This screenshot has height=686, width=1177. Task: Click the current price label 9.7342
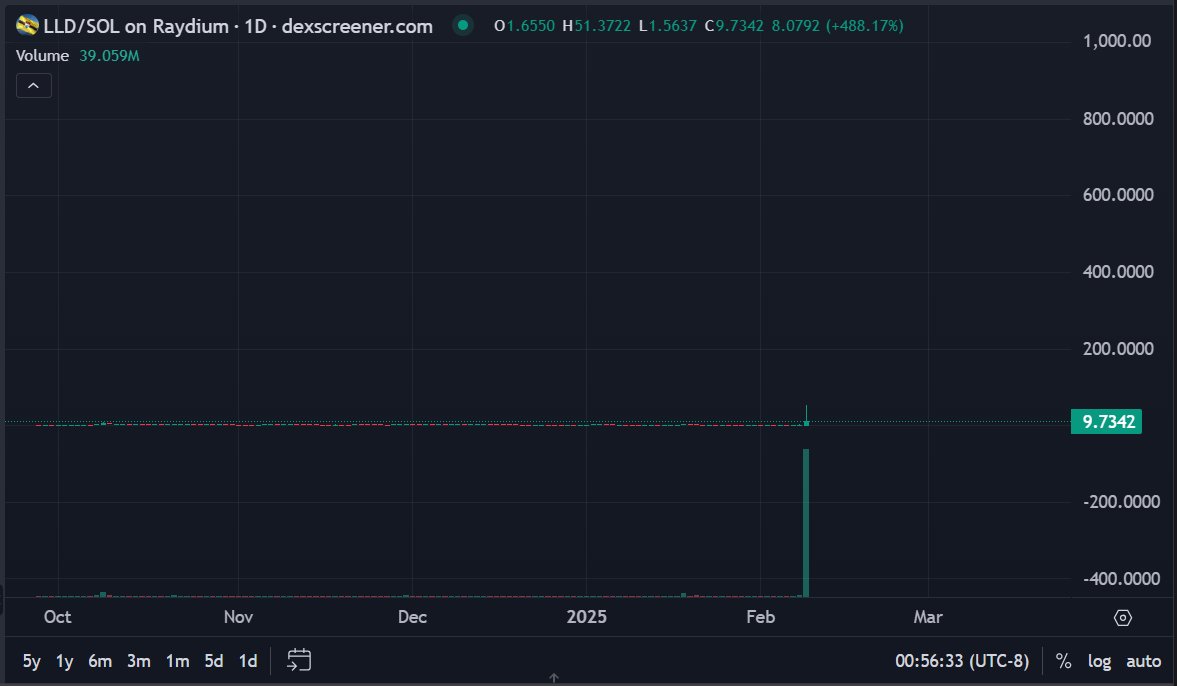pyautogui.click(x=1106, y=422)
